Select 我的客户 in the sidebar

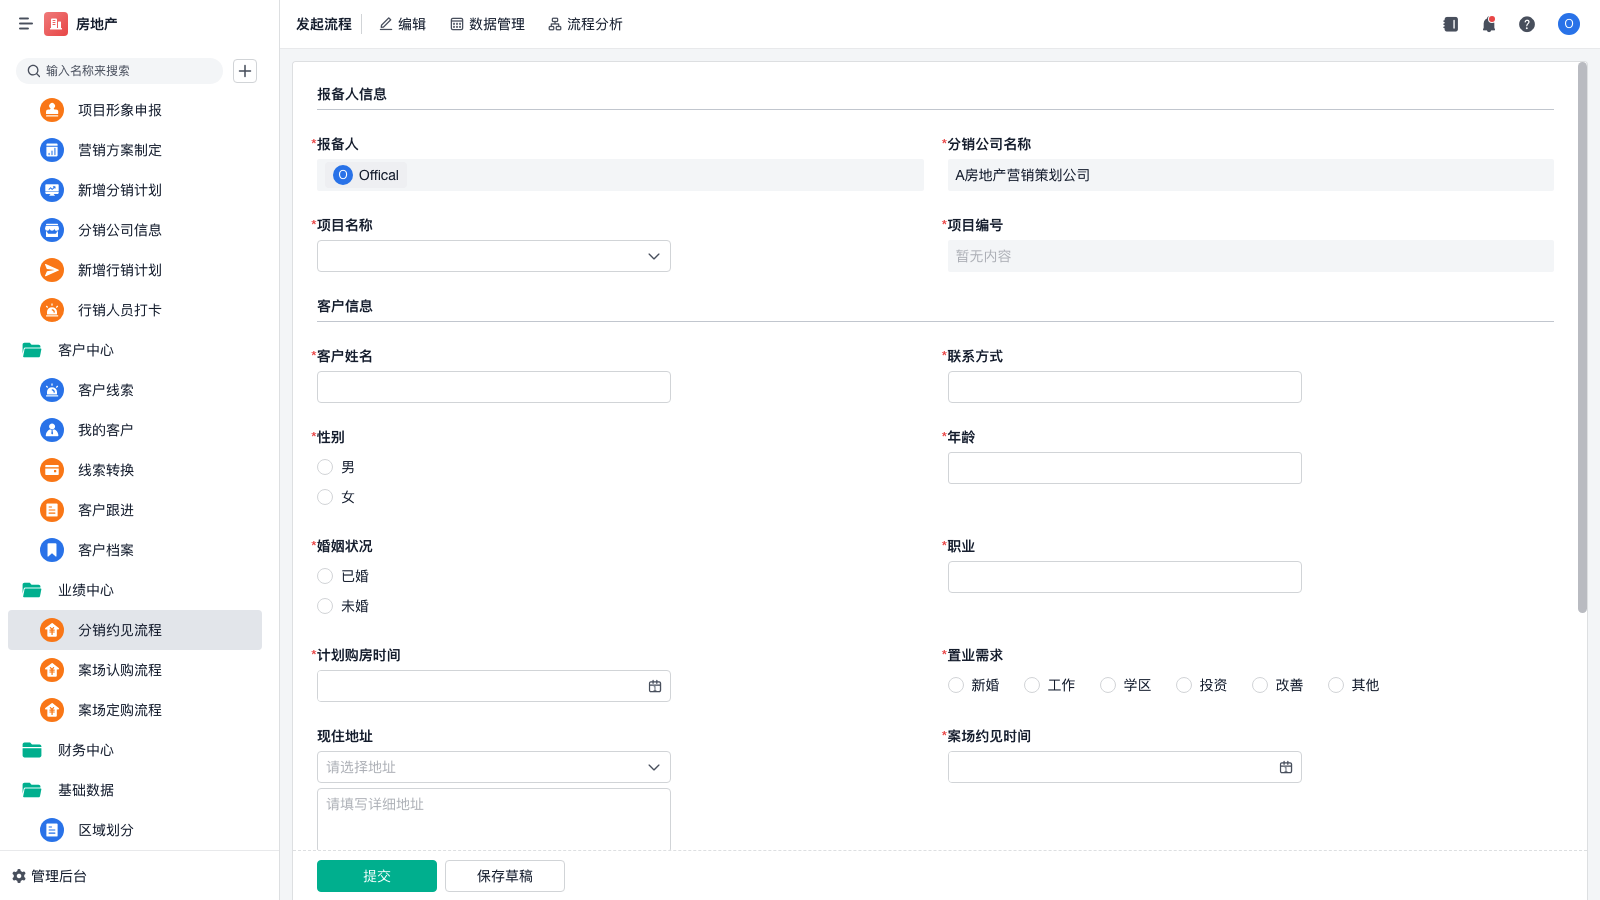tap(105, 429)
